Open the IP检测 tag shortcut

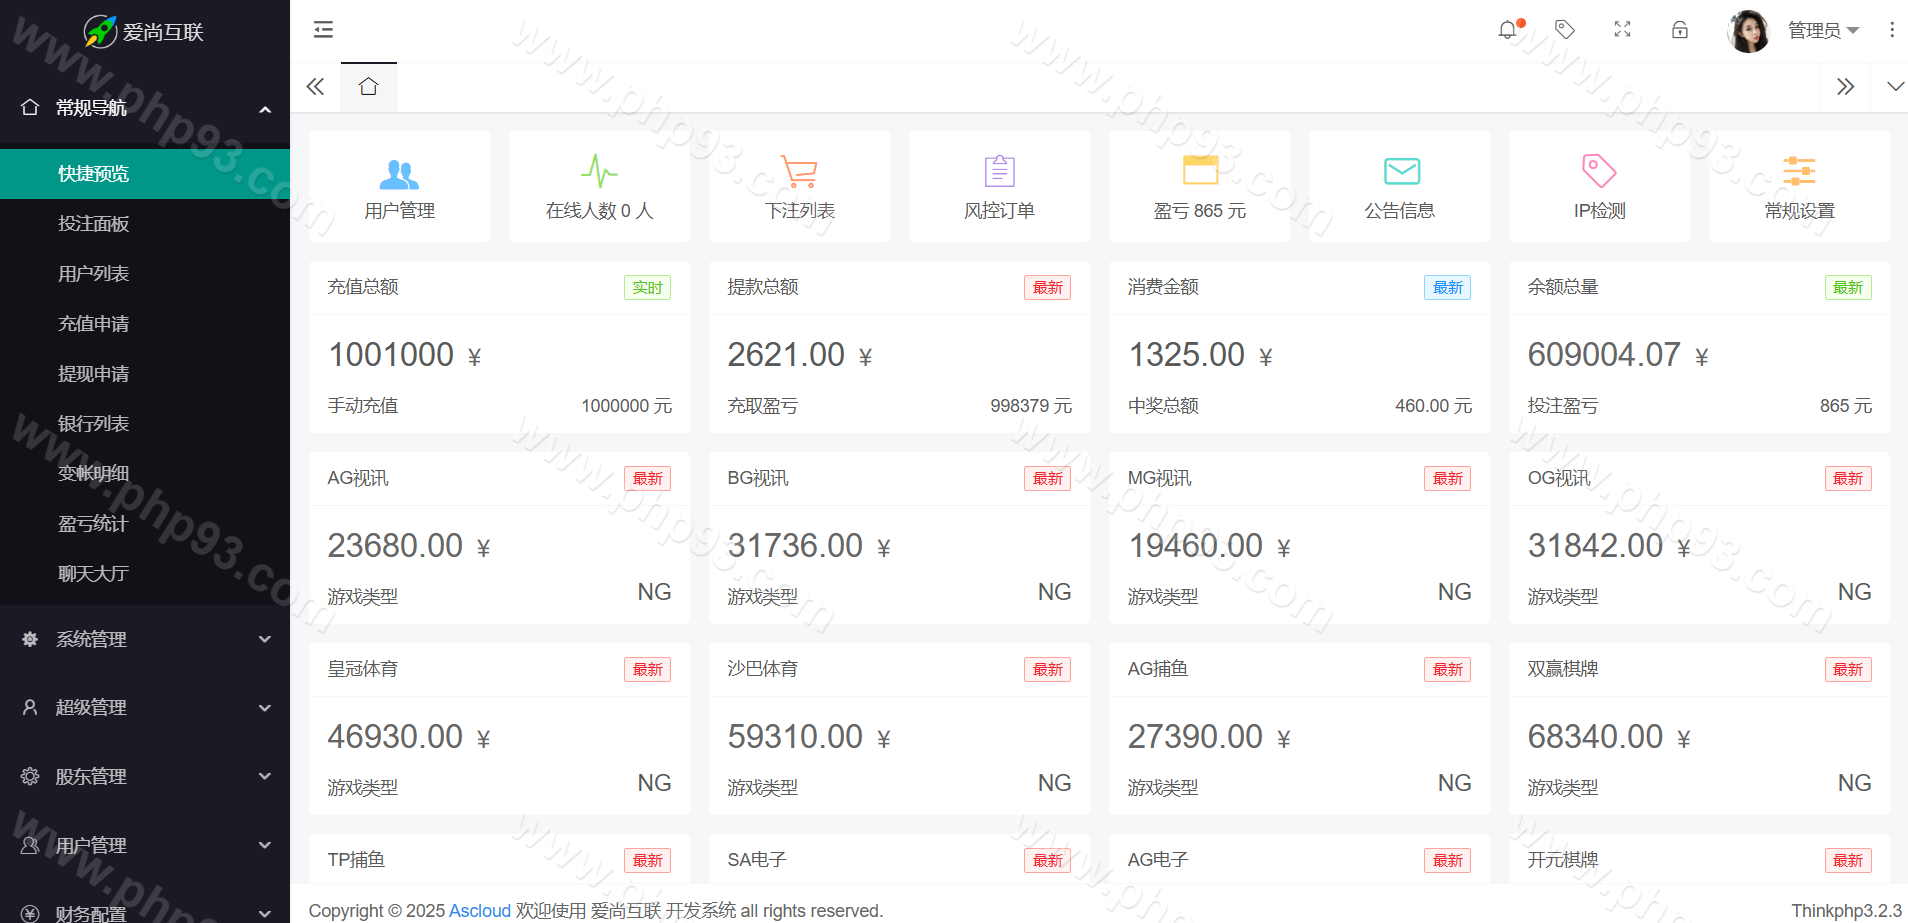[1599, 171]
